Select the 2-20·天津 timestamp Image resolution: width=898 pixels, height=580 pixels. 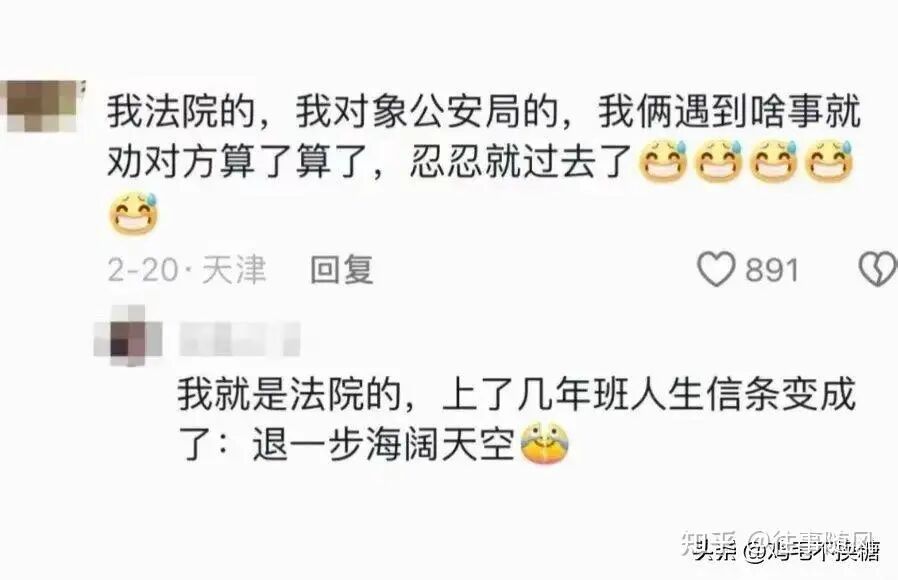point(187,269)
